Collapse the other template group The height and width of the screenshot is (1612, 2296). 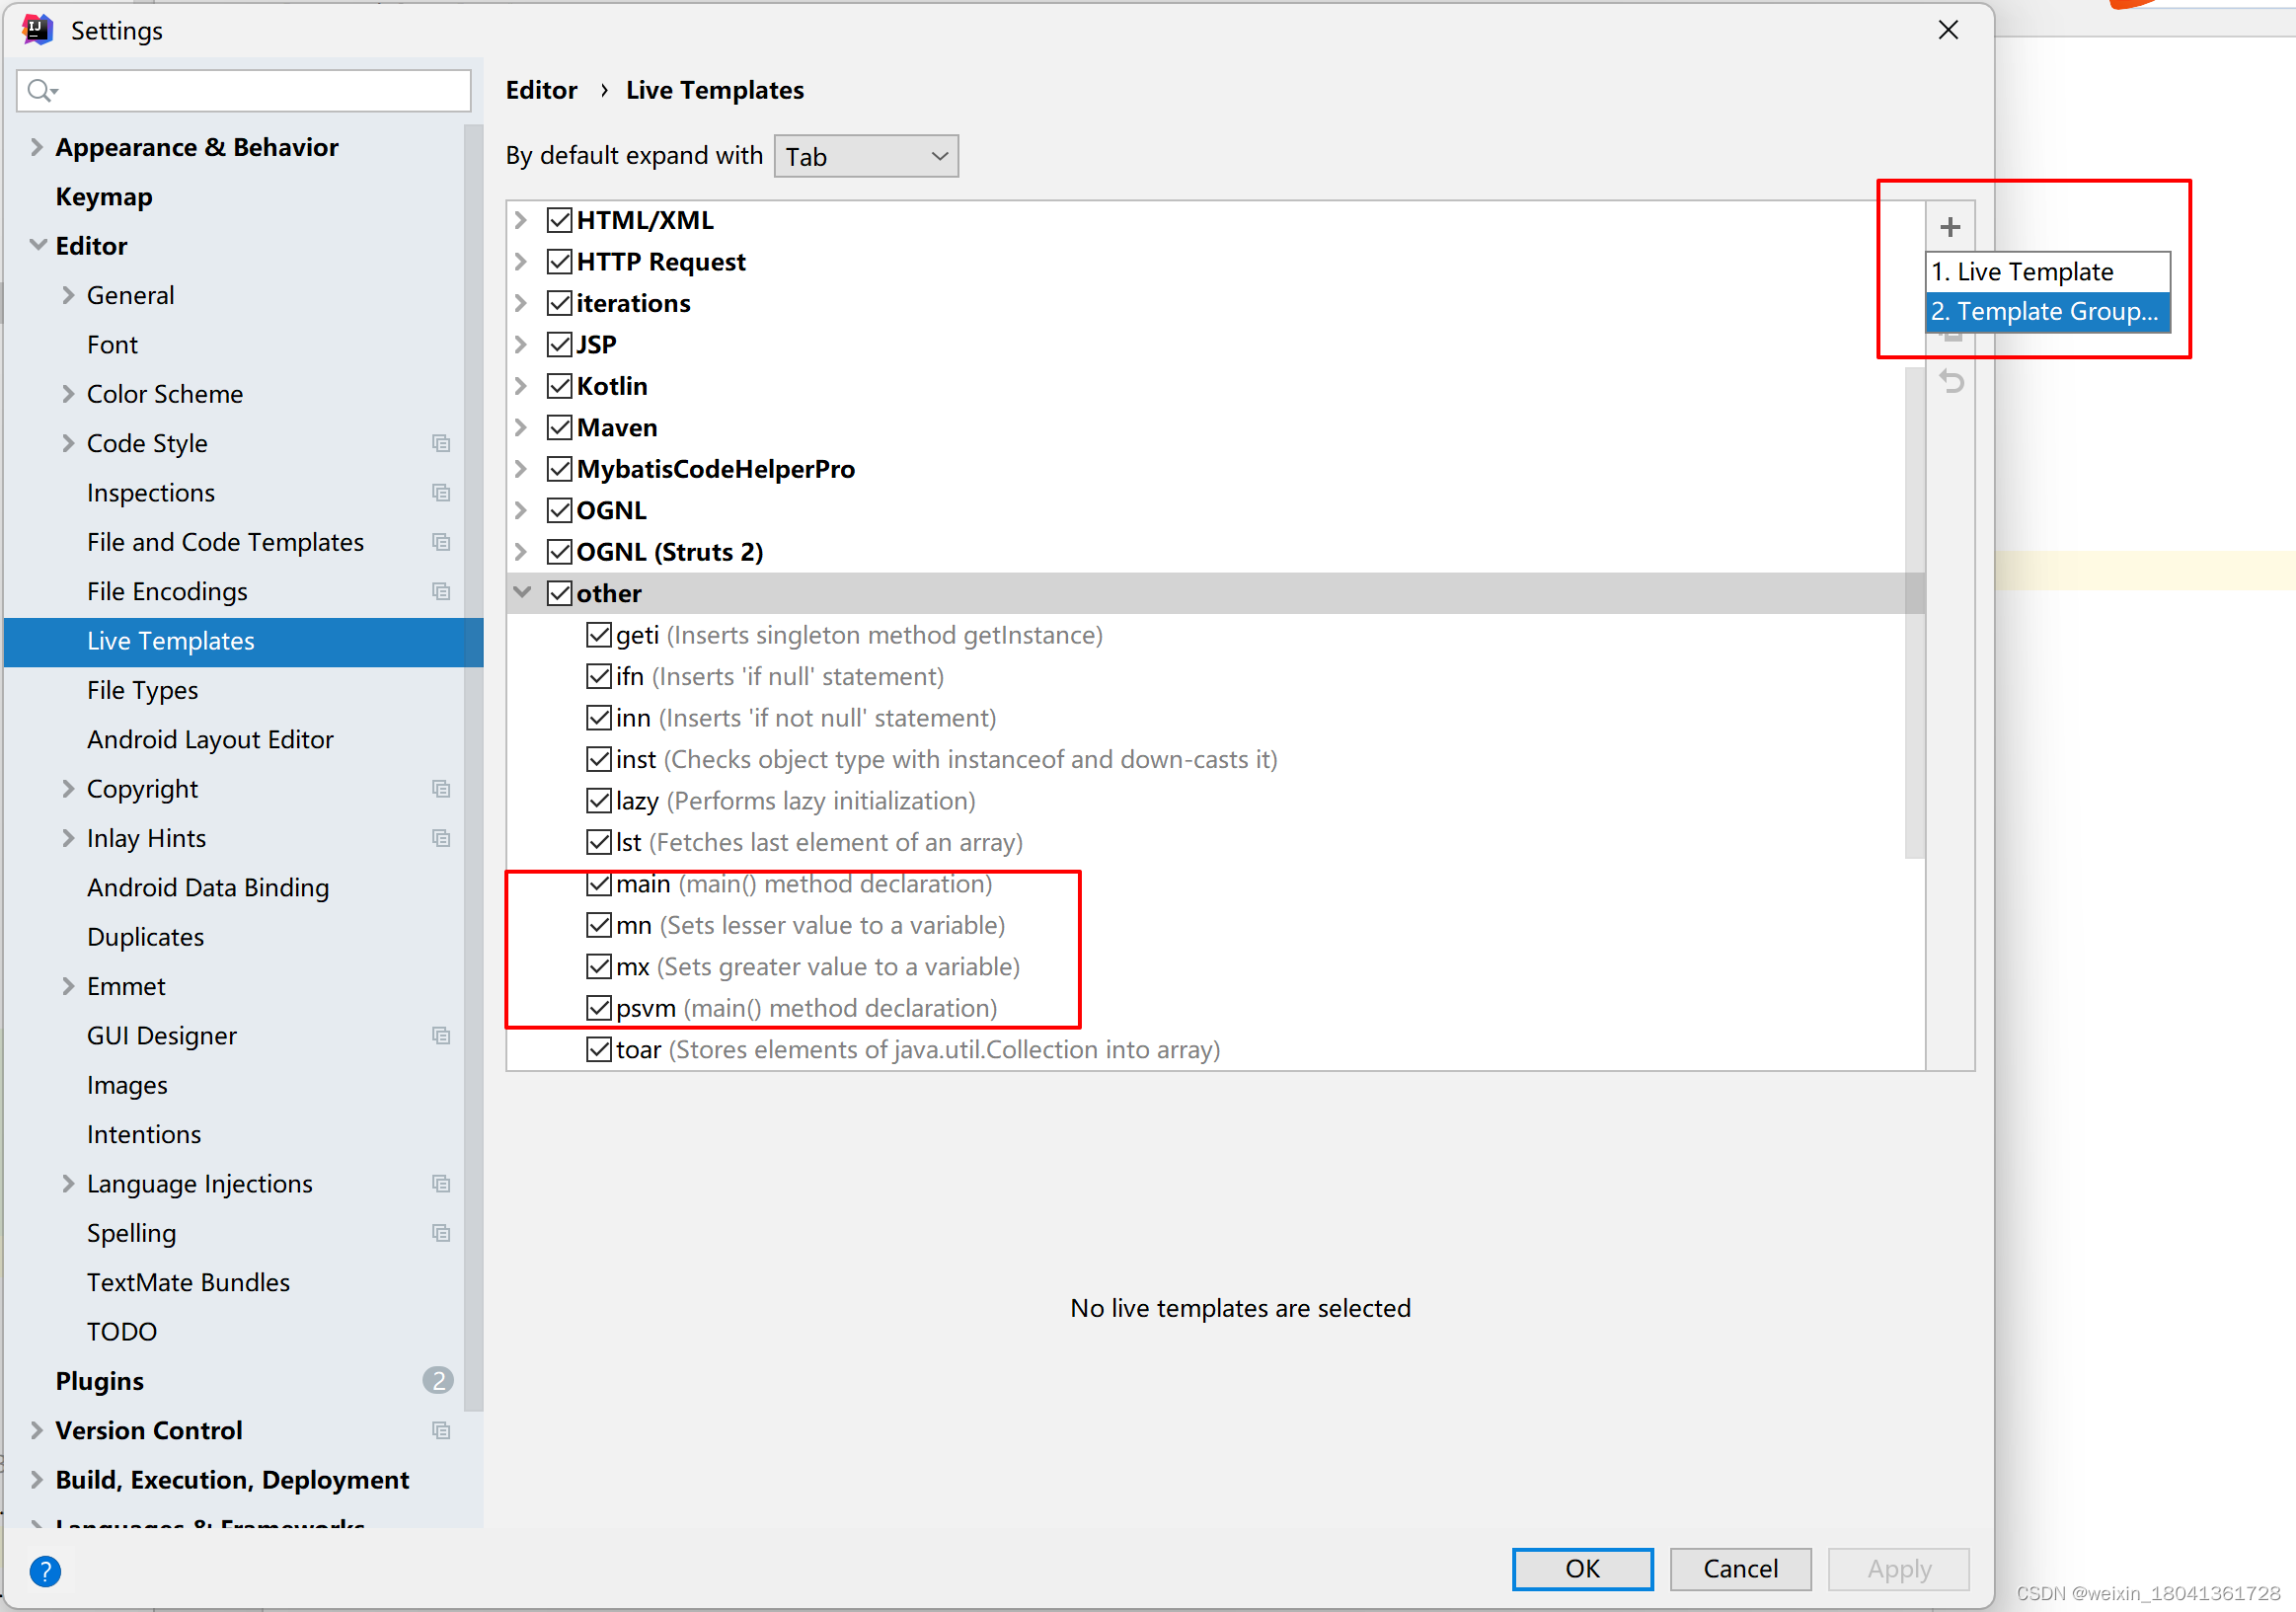tap(521, 593)
